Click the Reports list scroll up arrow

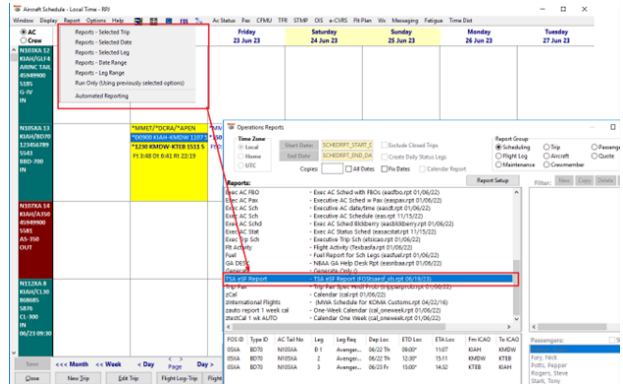tap(517, 192)
